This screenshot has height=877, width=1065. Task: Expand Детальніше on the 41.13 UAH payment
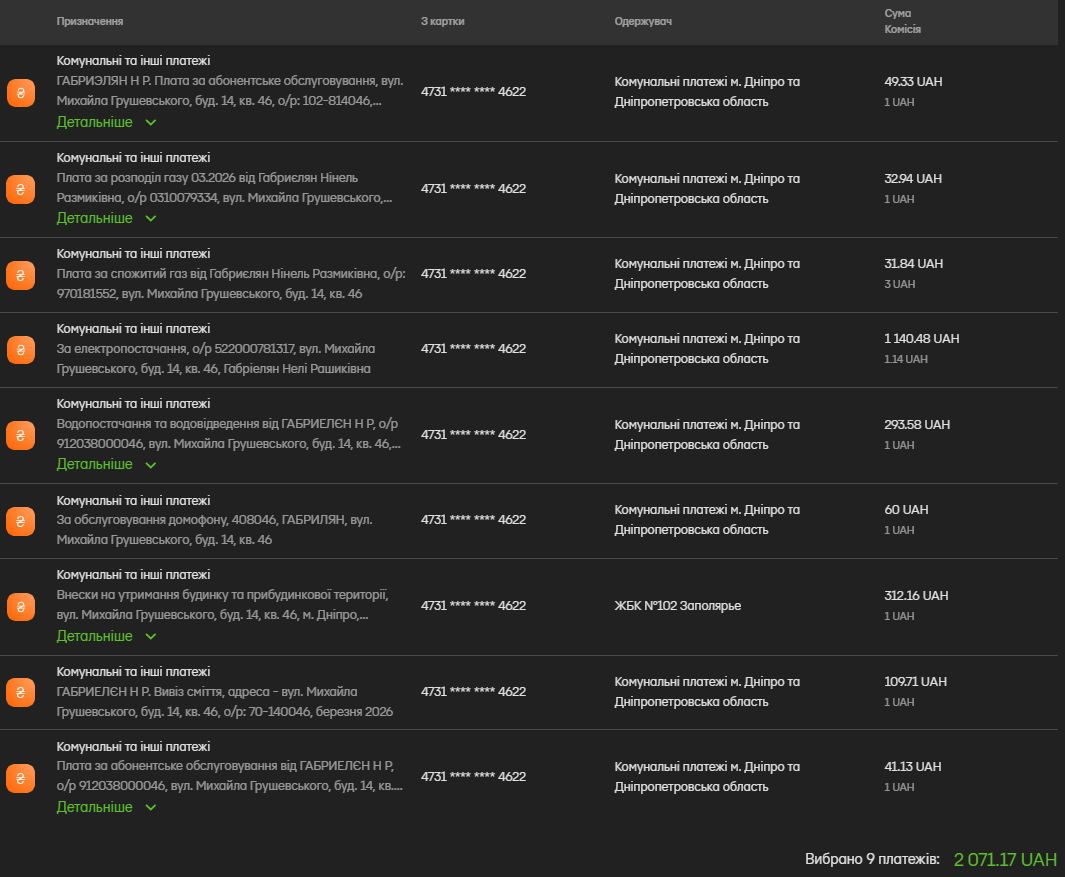(x=106, y=807)
